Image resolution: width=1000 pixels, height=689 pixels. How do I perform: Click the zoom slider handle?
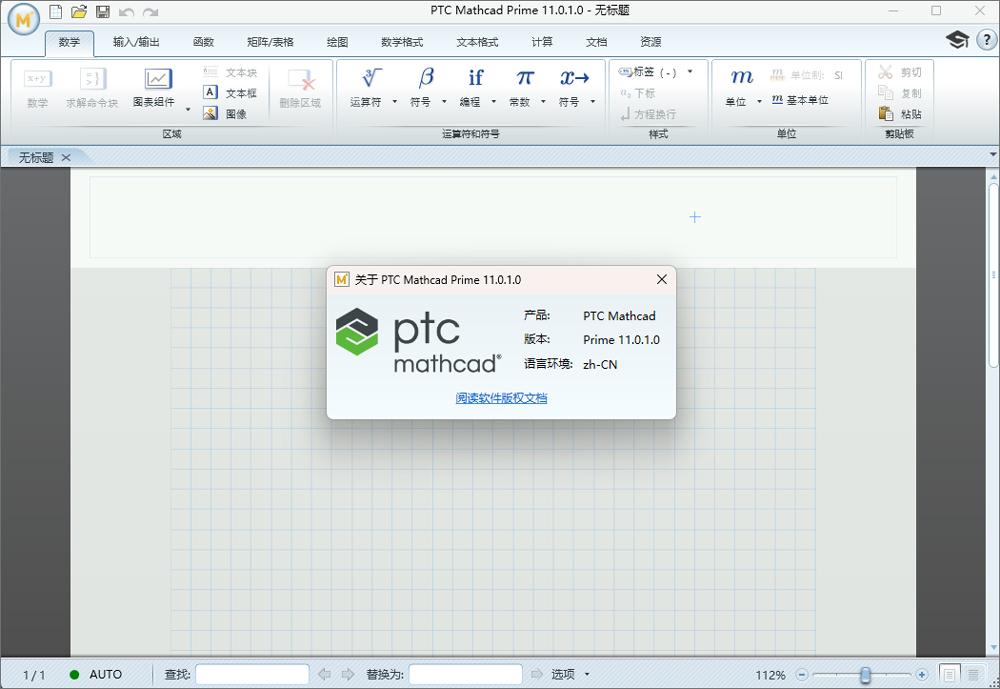(865, 674)
